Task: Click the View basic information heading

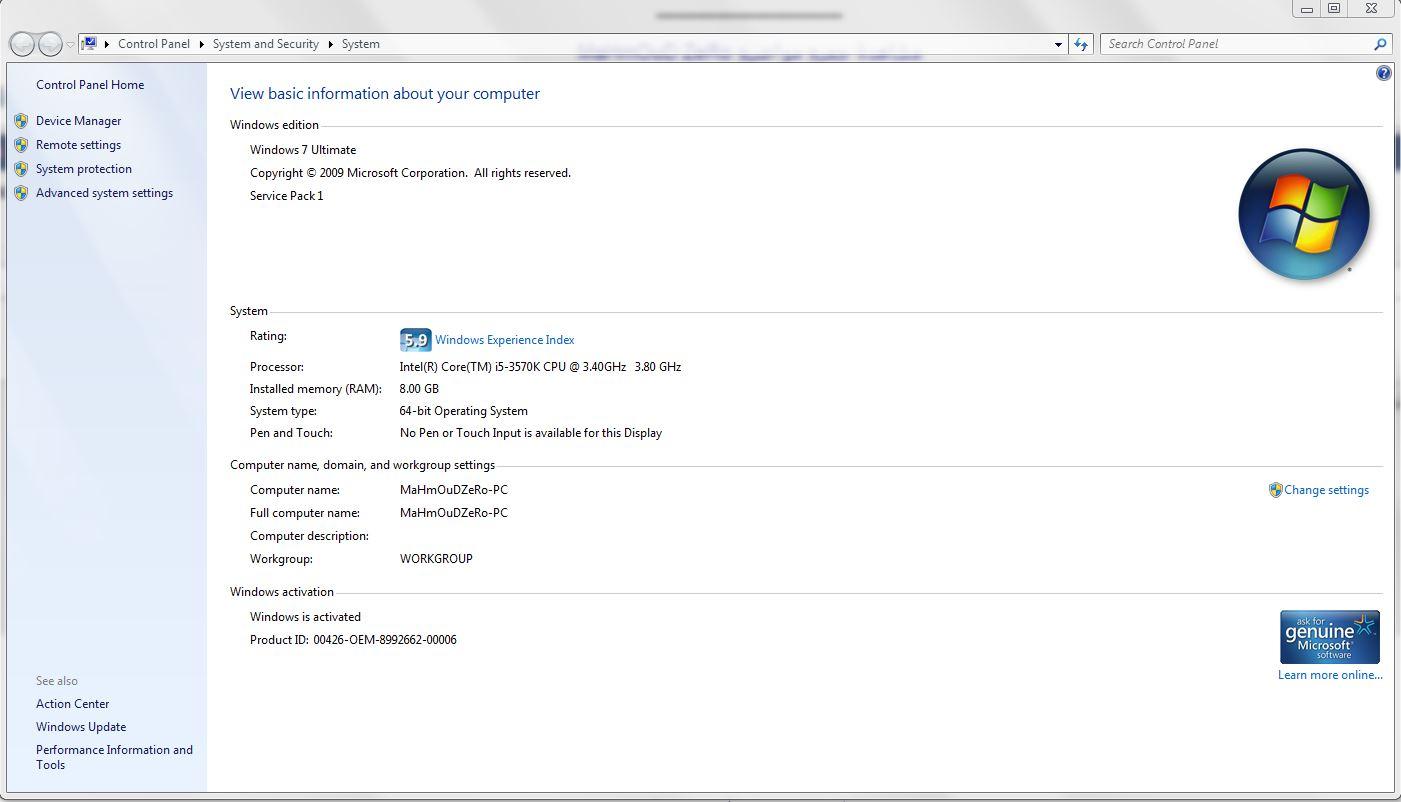Action: (385, 94)
